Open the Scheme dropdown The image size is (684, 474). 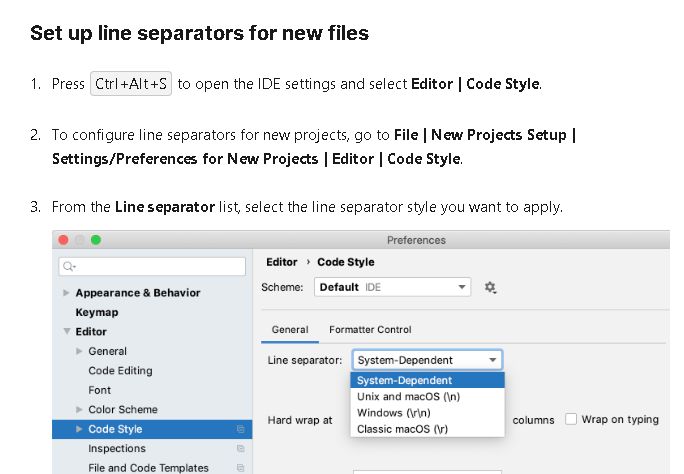tap(394, 287)
